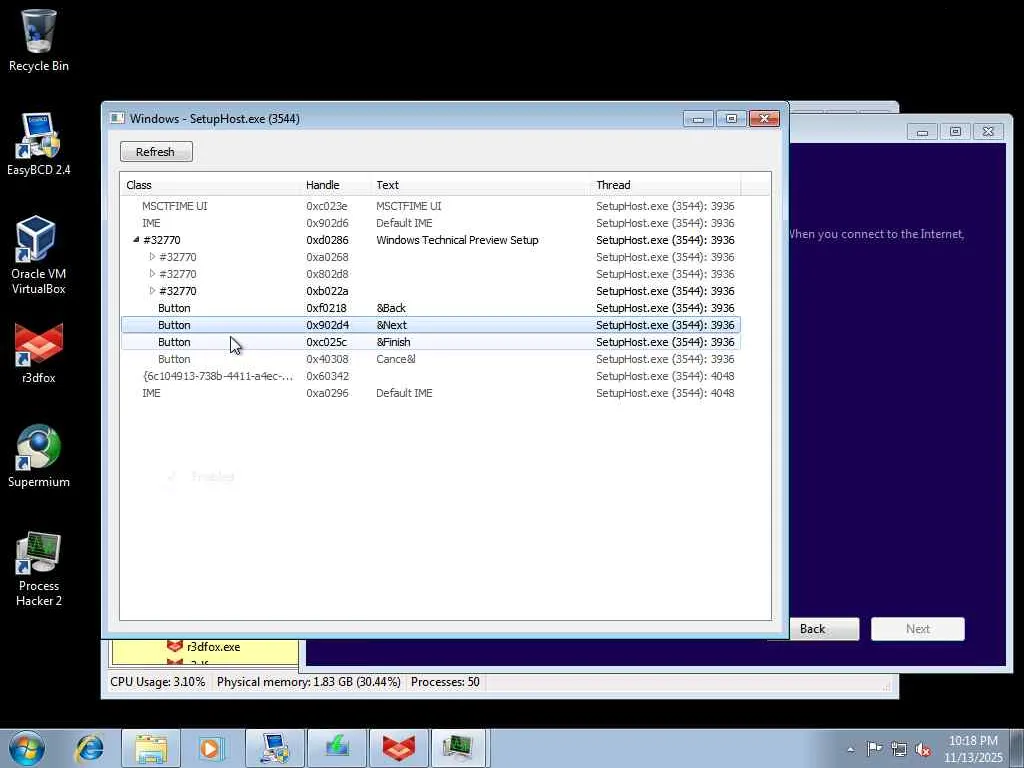Launch Internet Explorer from the taskbar

pos(89,748)
